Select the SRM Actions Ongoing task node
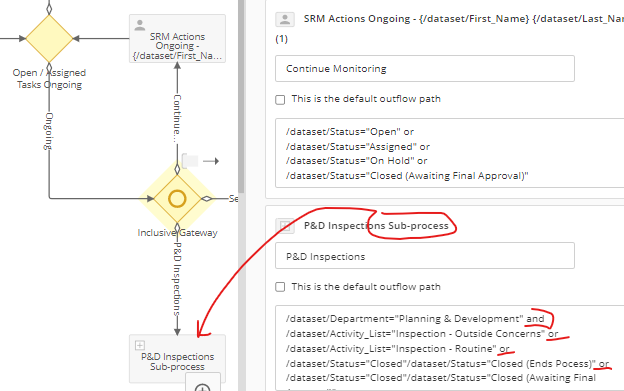 (177, 39)
